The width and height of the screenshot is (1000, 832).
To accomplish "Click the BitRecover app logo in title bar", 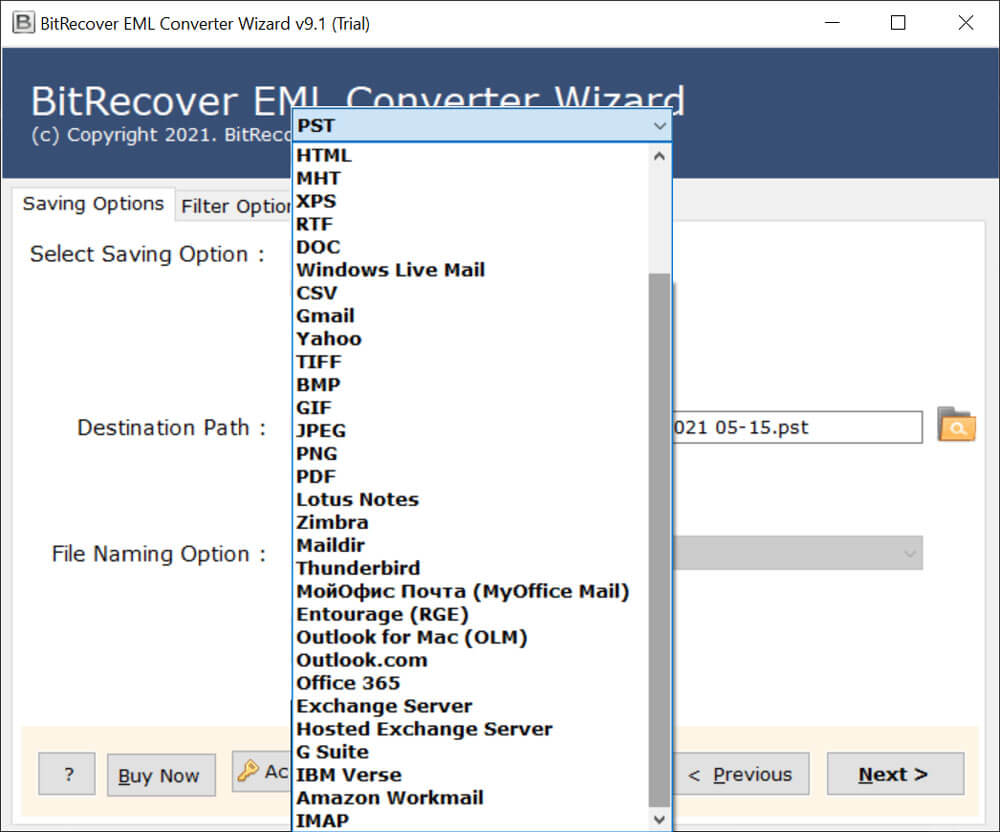I will pos(20,23).
